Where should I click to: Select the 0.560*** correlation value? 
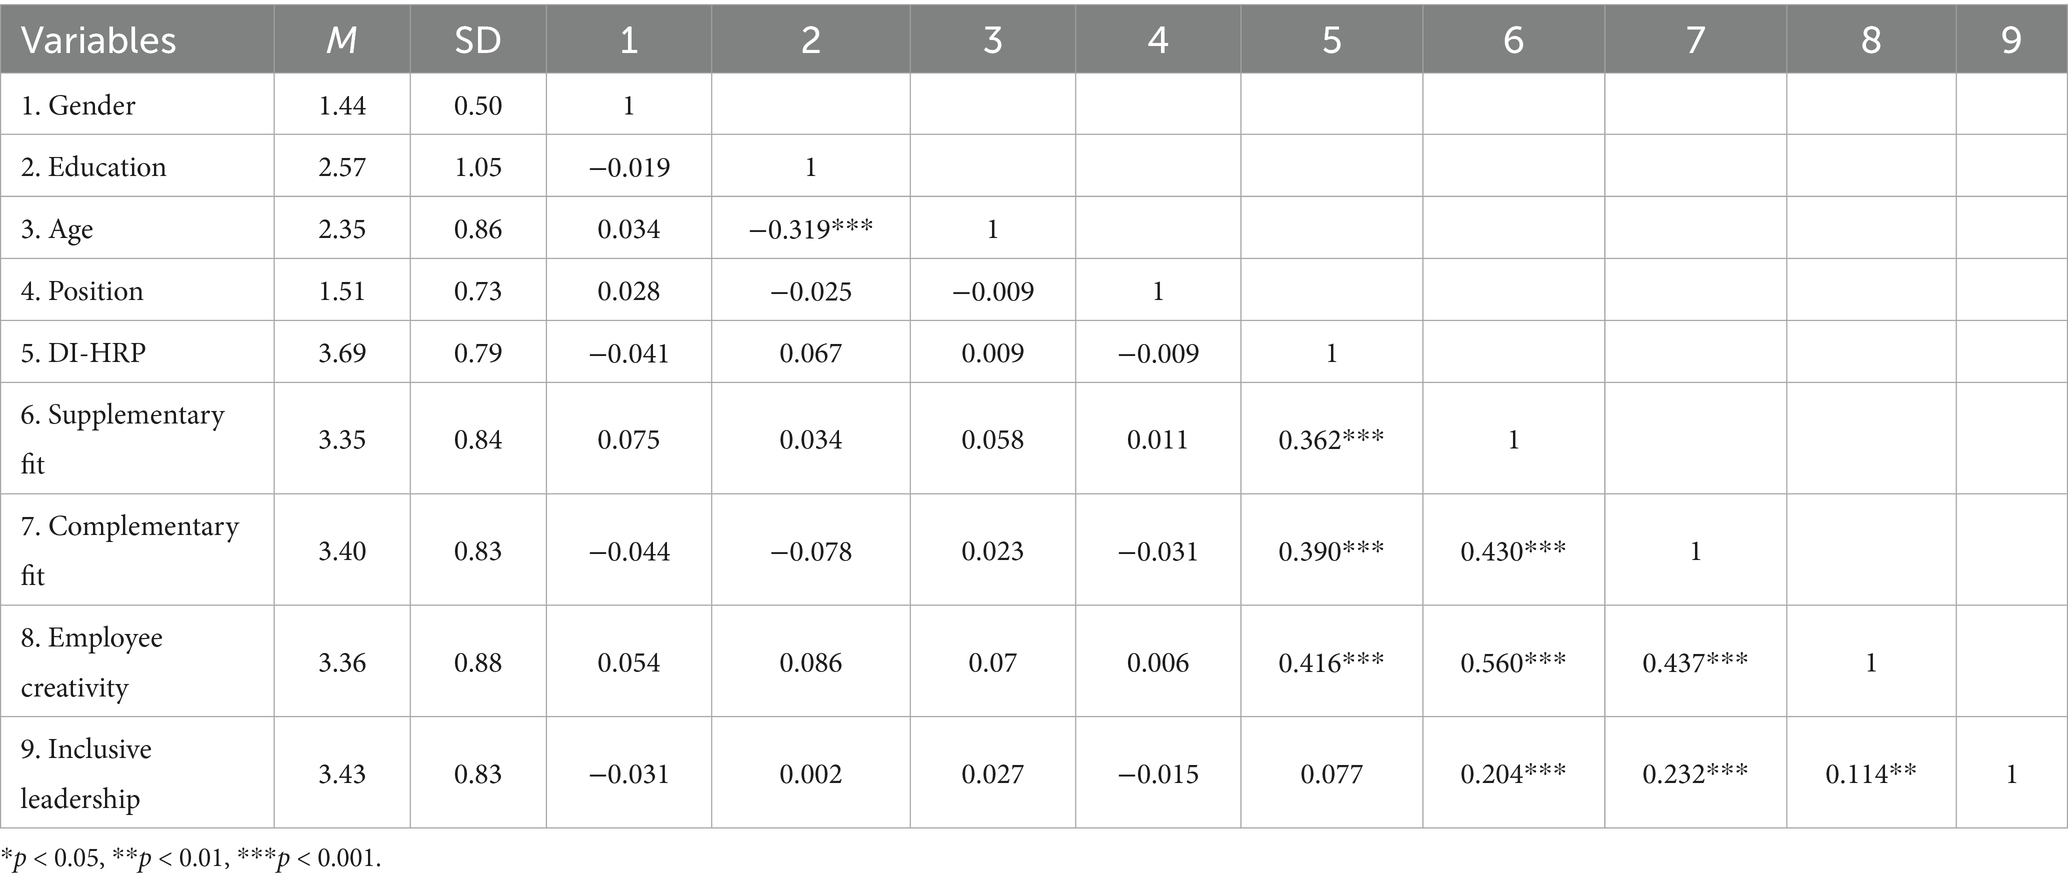(x=1513, y=662)
